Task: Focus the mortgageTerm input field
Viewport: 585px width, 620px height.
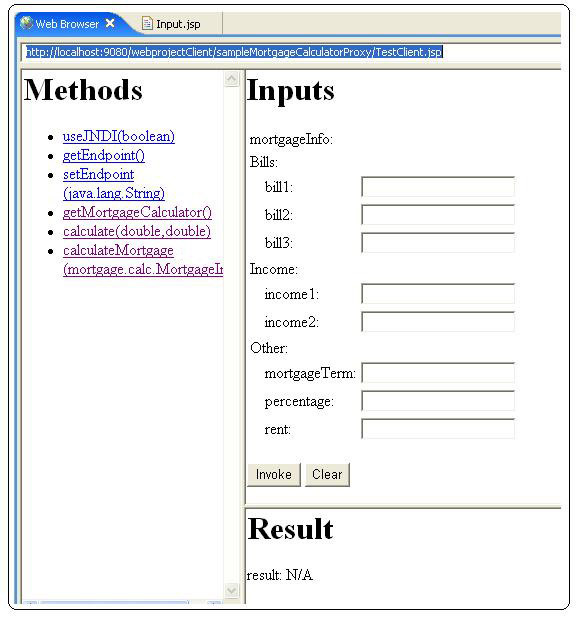Action: click(438, 373)
